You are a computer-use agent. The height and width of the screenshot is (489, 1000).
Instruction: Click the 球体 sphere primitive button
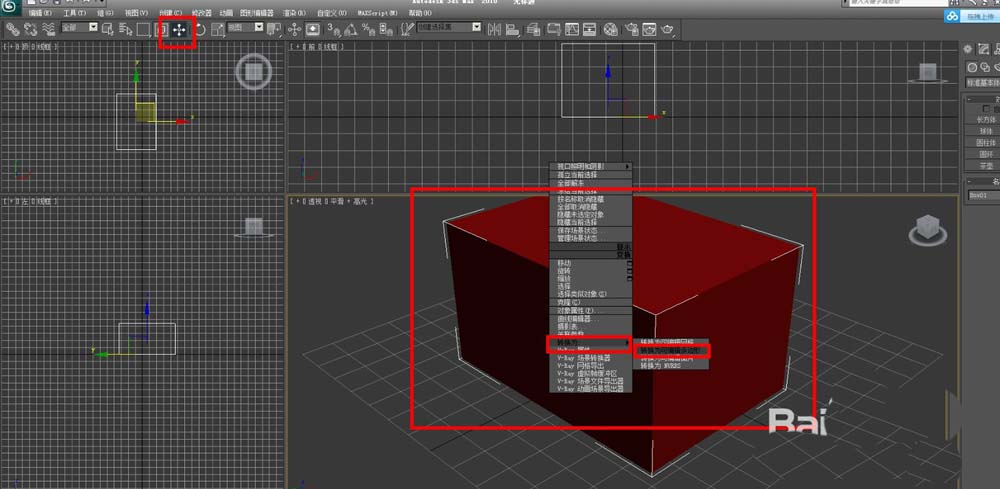pyautogui.click(x=984, y=130)
